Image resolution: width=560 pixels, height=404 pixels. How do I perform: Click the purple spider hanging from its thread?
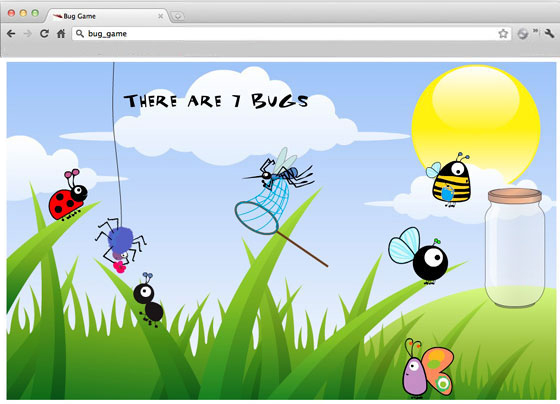pos(120,245)
